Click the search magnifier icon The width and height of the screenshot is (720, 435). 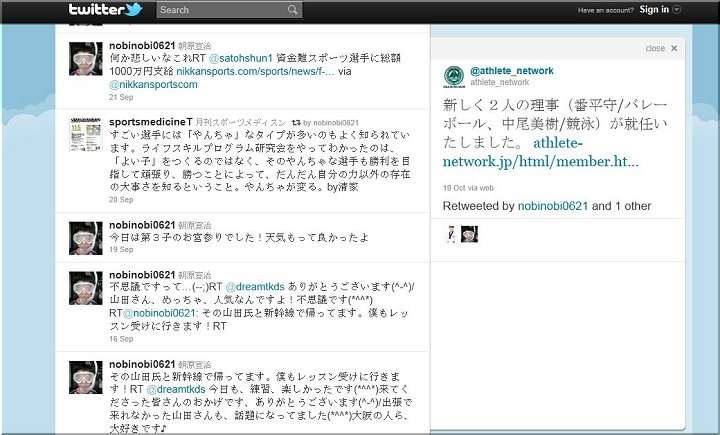(293, 10)
